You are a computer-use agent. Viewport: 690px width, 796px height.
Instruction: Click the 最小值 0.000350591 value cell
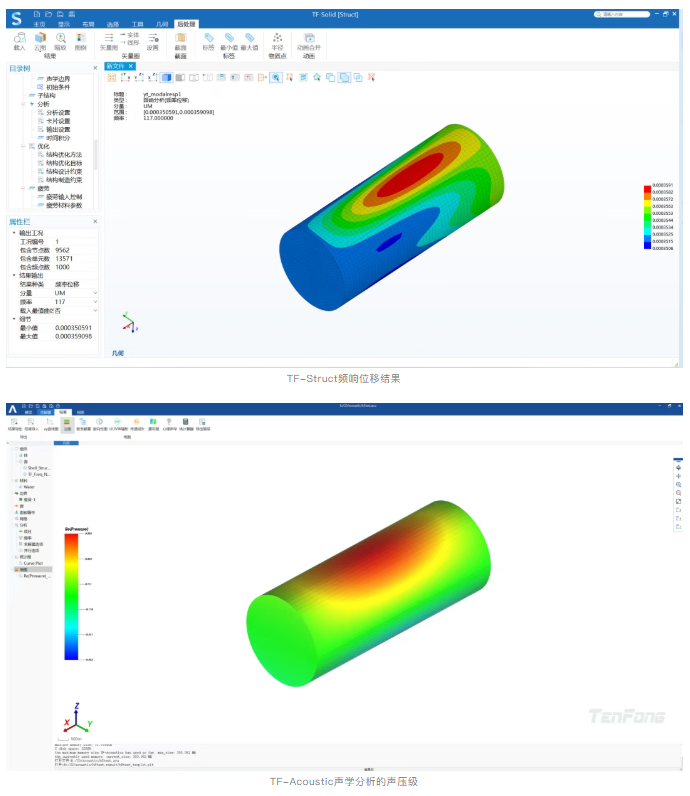(74, 328)
